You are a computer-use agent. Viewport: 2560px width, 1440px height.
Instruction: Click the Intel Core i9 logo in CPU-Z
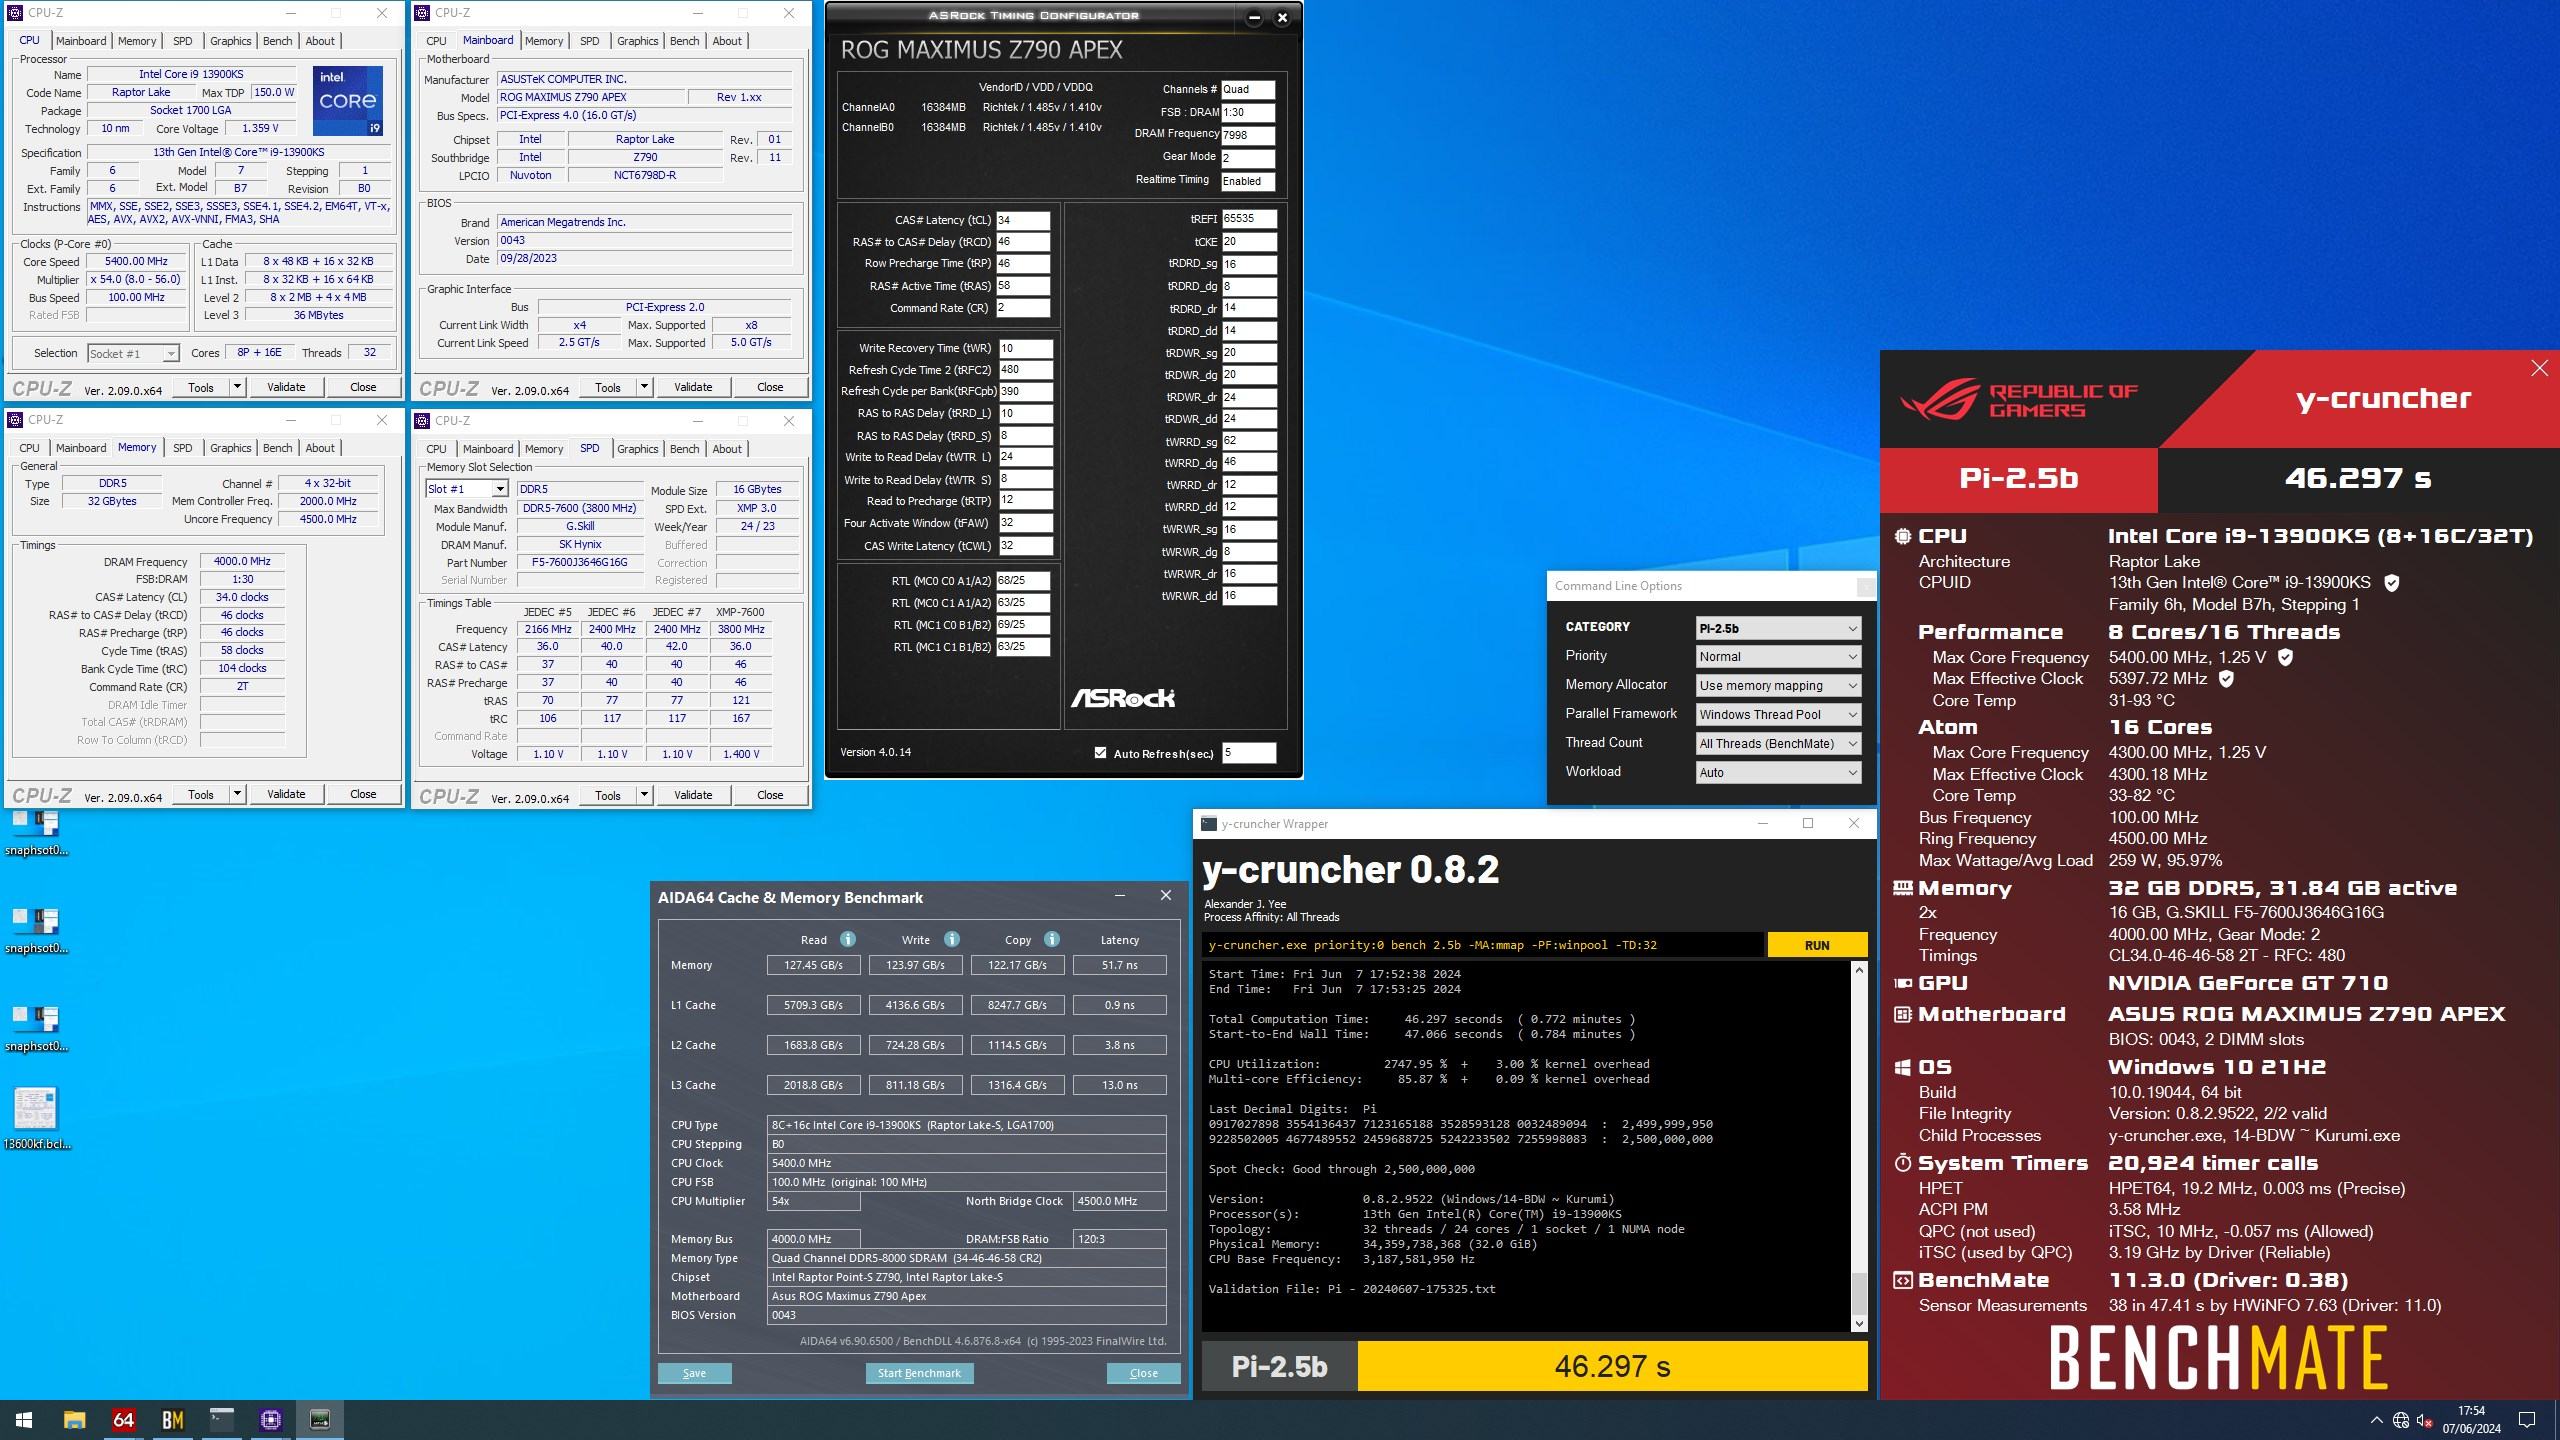pyautogui.click(x=348, y=100)
